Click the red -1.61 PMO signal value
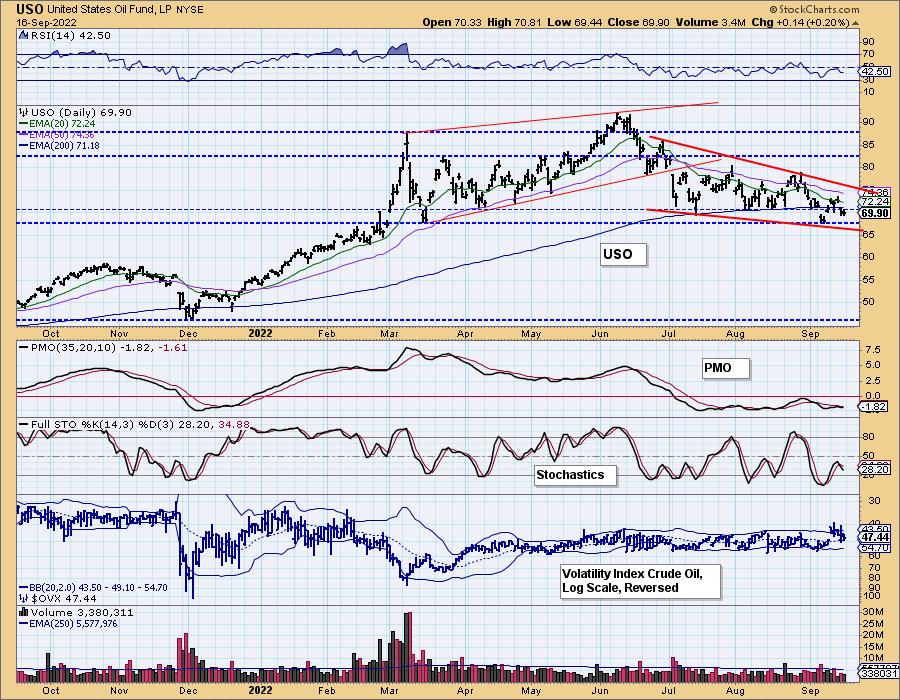Screen dimensions: 900x700 [x=173, y=348]
